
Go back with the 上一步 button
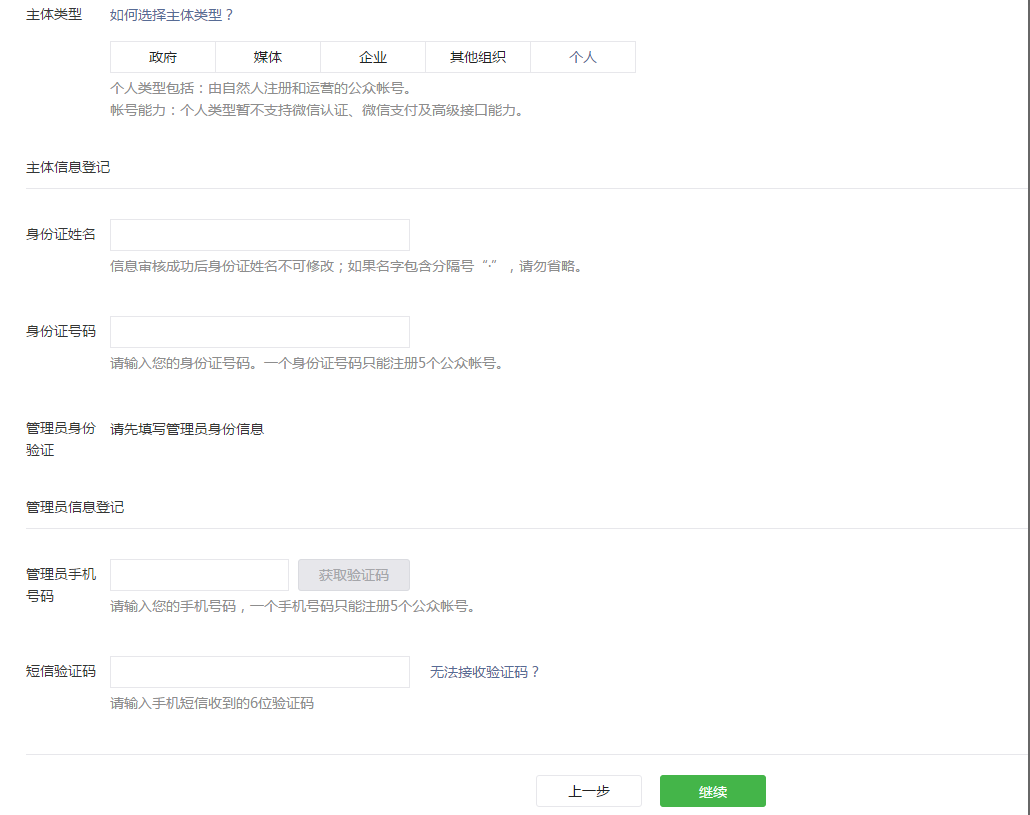[x=589, y=791]
